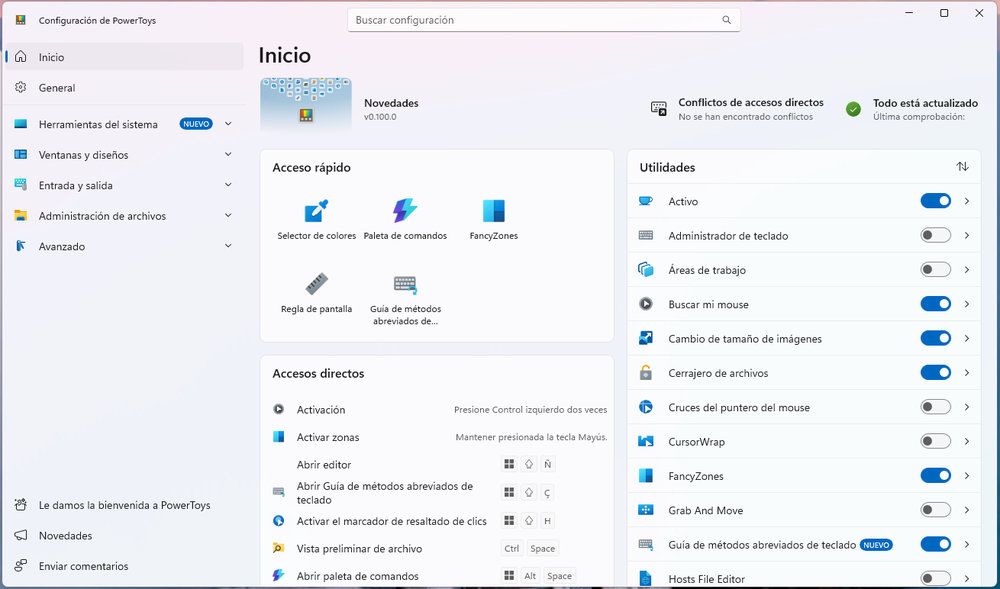Switch off Cerrajero de archivos

[x=936, y=373]
